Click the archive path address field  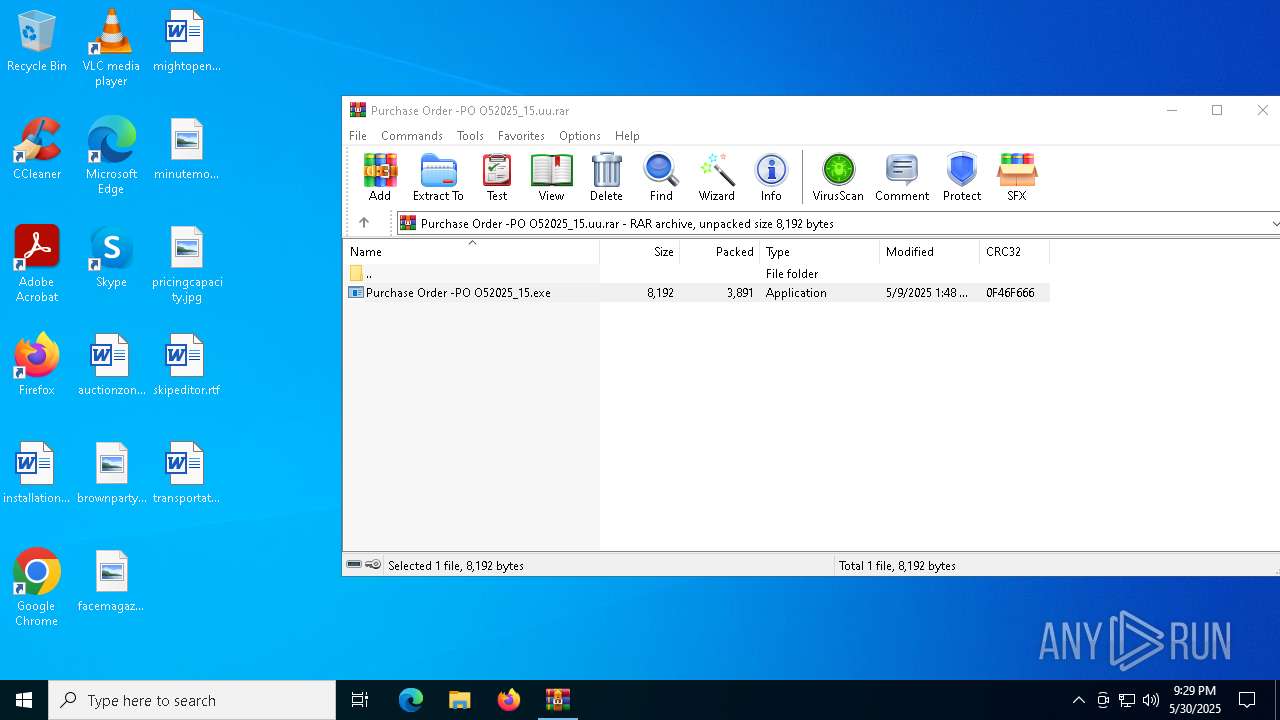[x=832, y=224]
